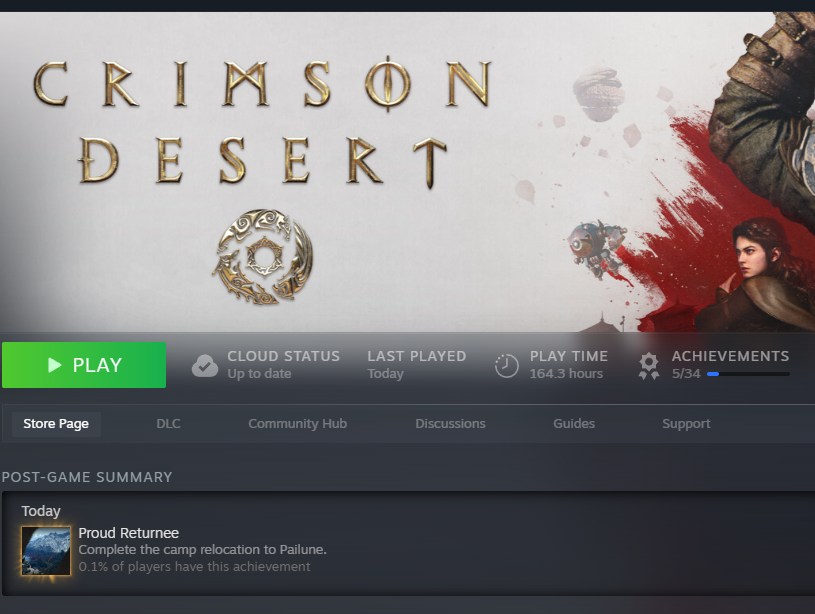This screenshot has height=614, width=815.
Task: Click the play time clock icon
Action: click(506, 365)
